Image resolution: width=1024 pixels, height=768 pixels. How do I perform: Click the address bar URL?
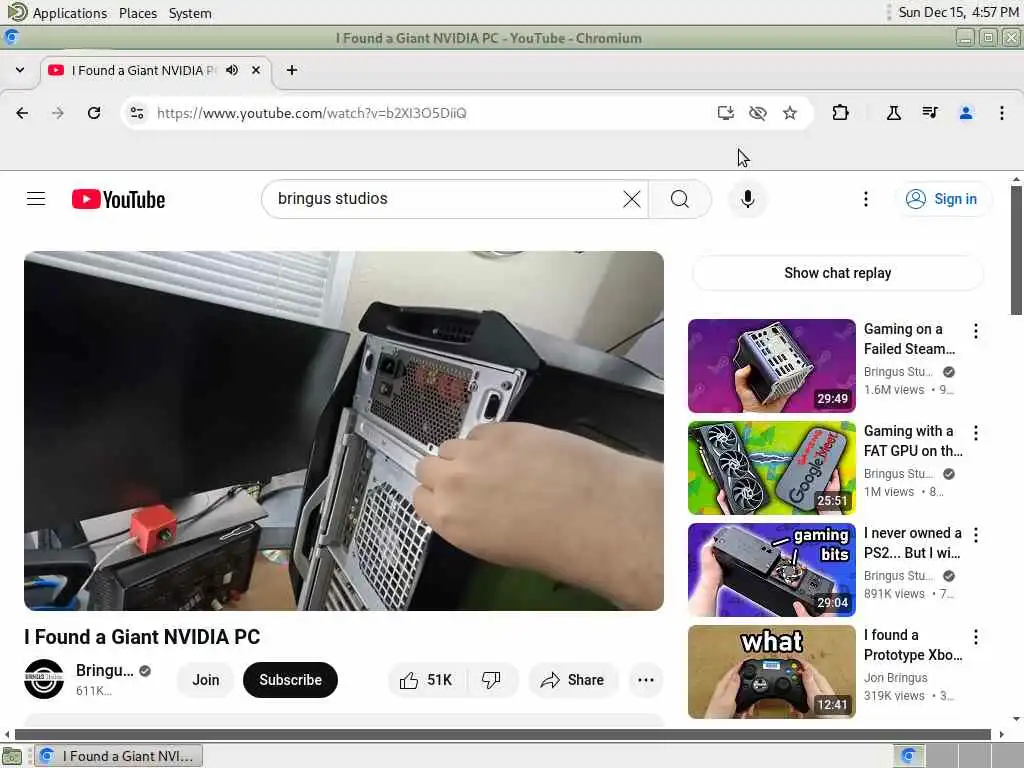click(312, 113)
